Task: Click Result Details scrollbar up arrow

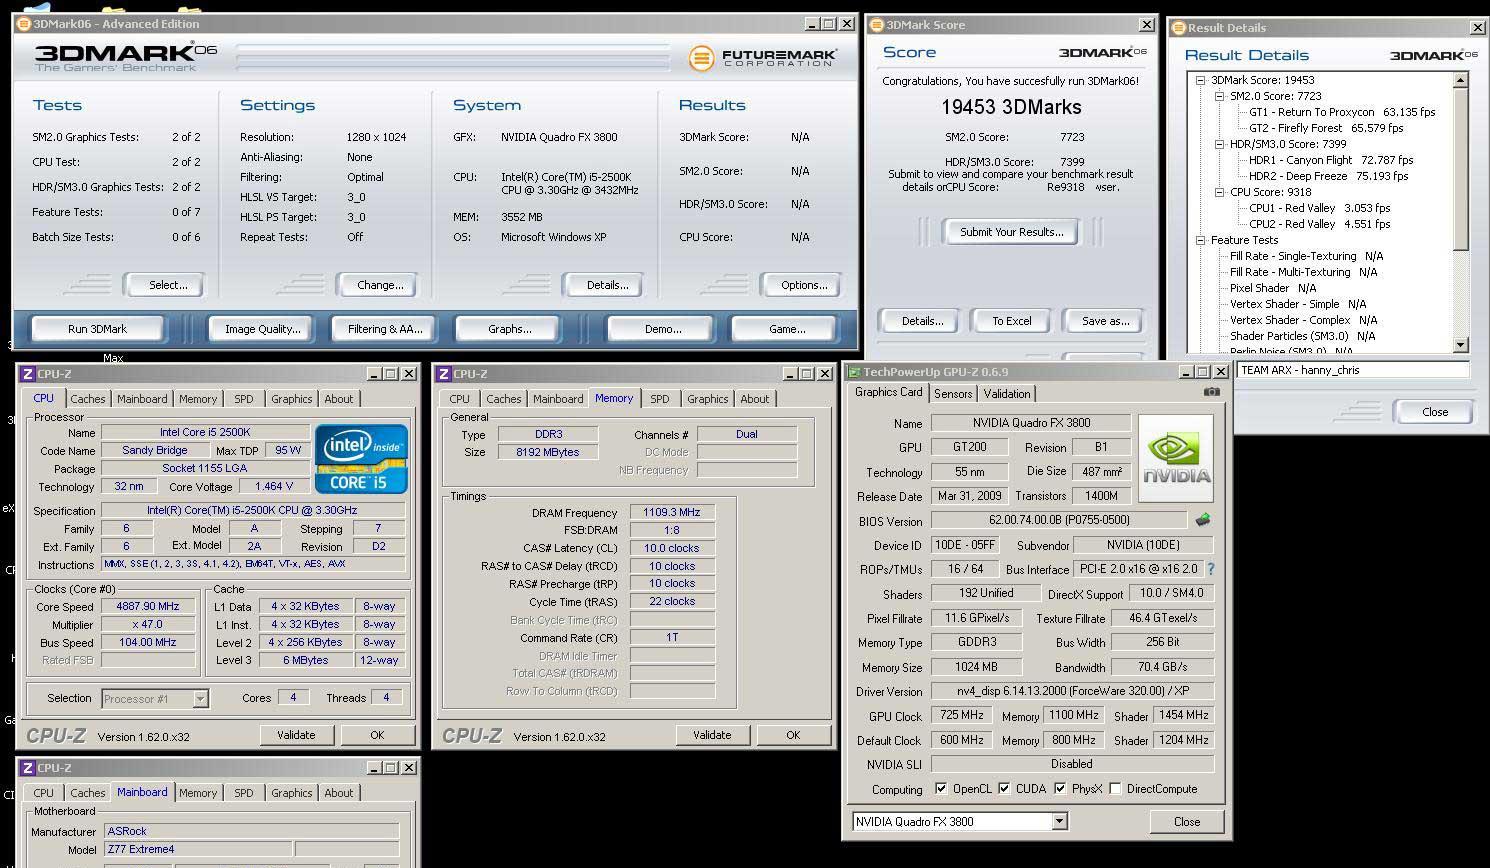Action: pyautogui.click(x=1461, y=80)
